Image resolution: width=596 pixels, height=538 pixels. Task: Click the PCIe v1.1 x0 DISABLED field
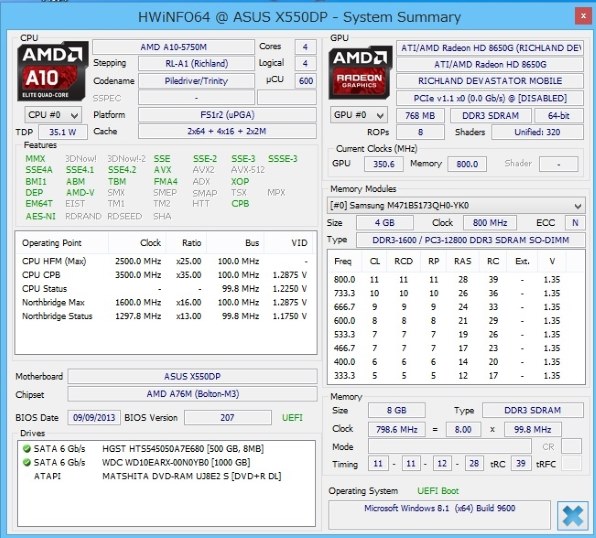click(490, 98)
